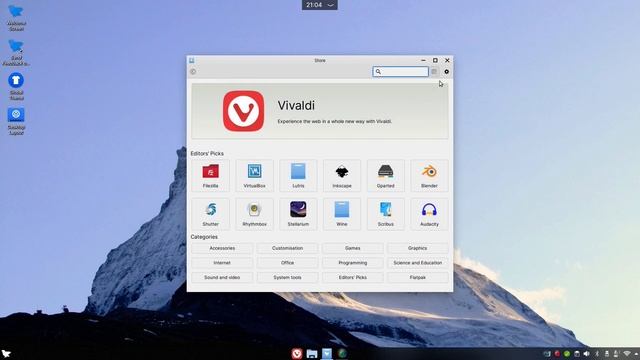Click the Vivaldi logo in the featured banner

pyautogui.click(x=244, y=111)
